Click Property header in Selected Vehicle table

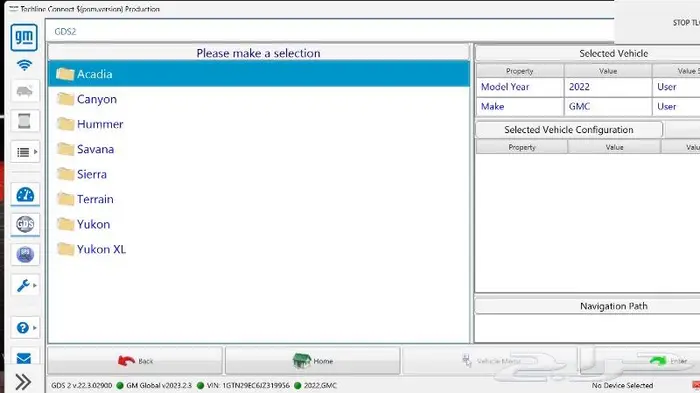[520, 71]
